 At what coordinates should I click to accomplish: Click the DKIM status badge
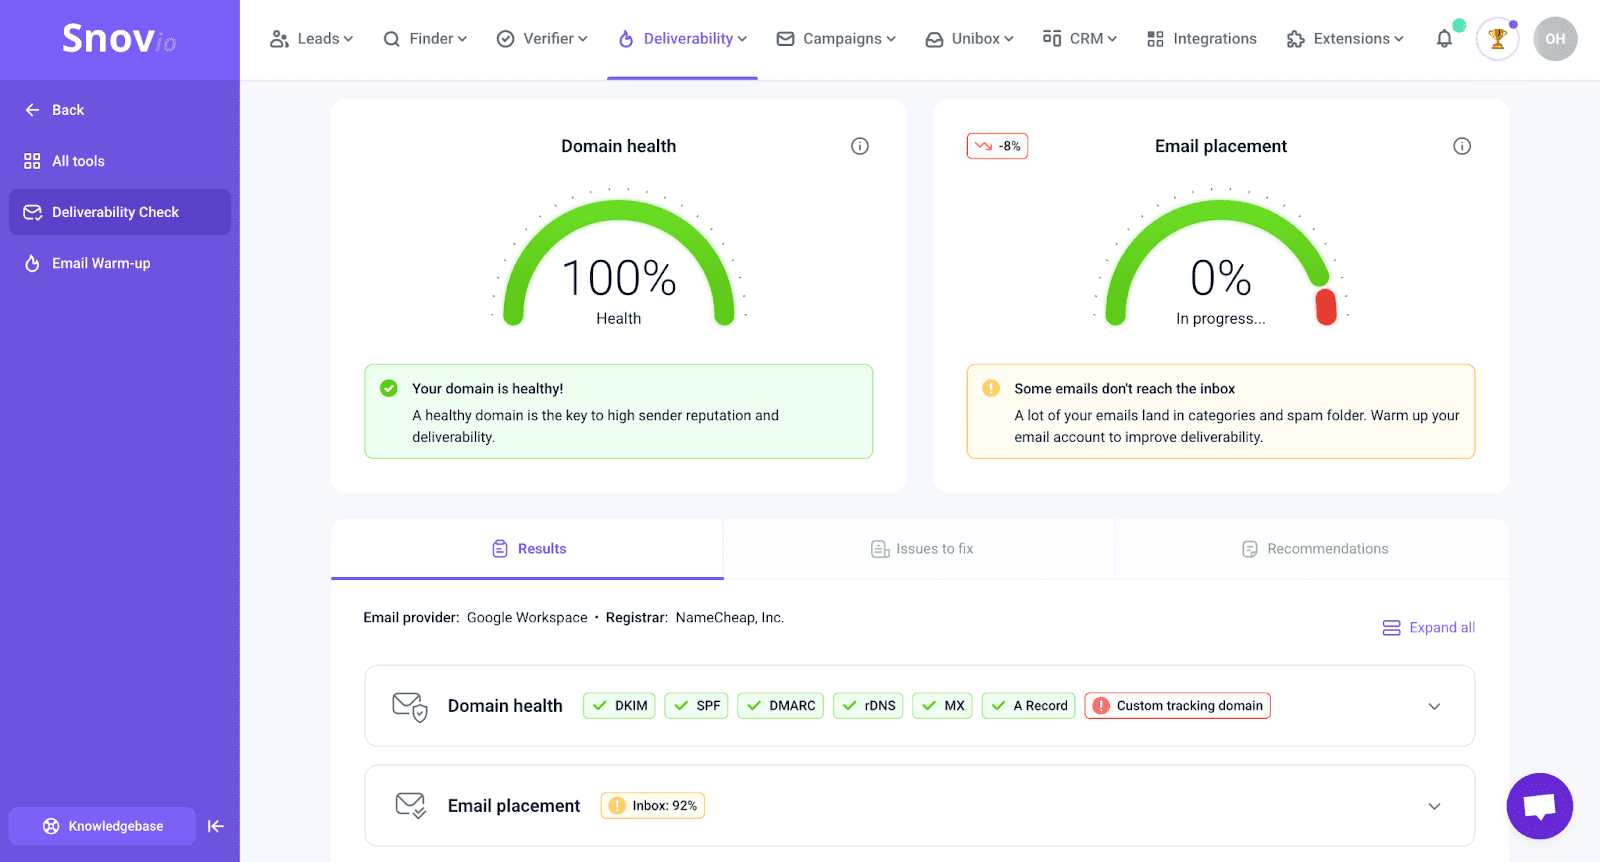coord(619,706)
